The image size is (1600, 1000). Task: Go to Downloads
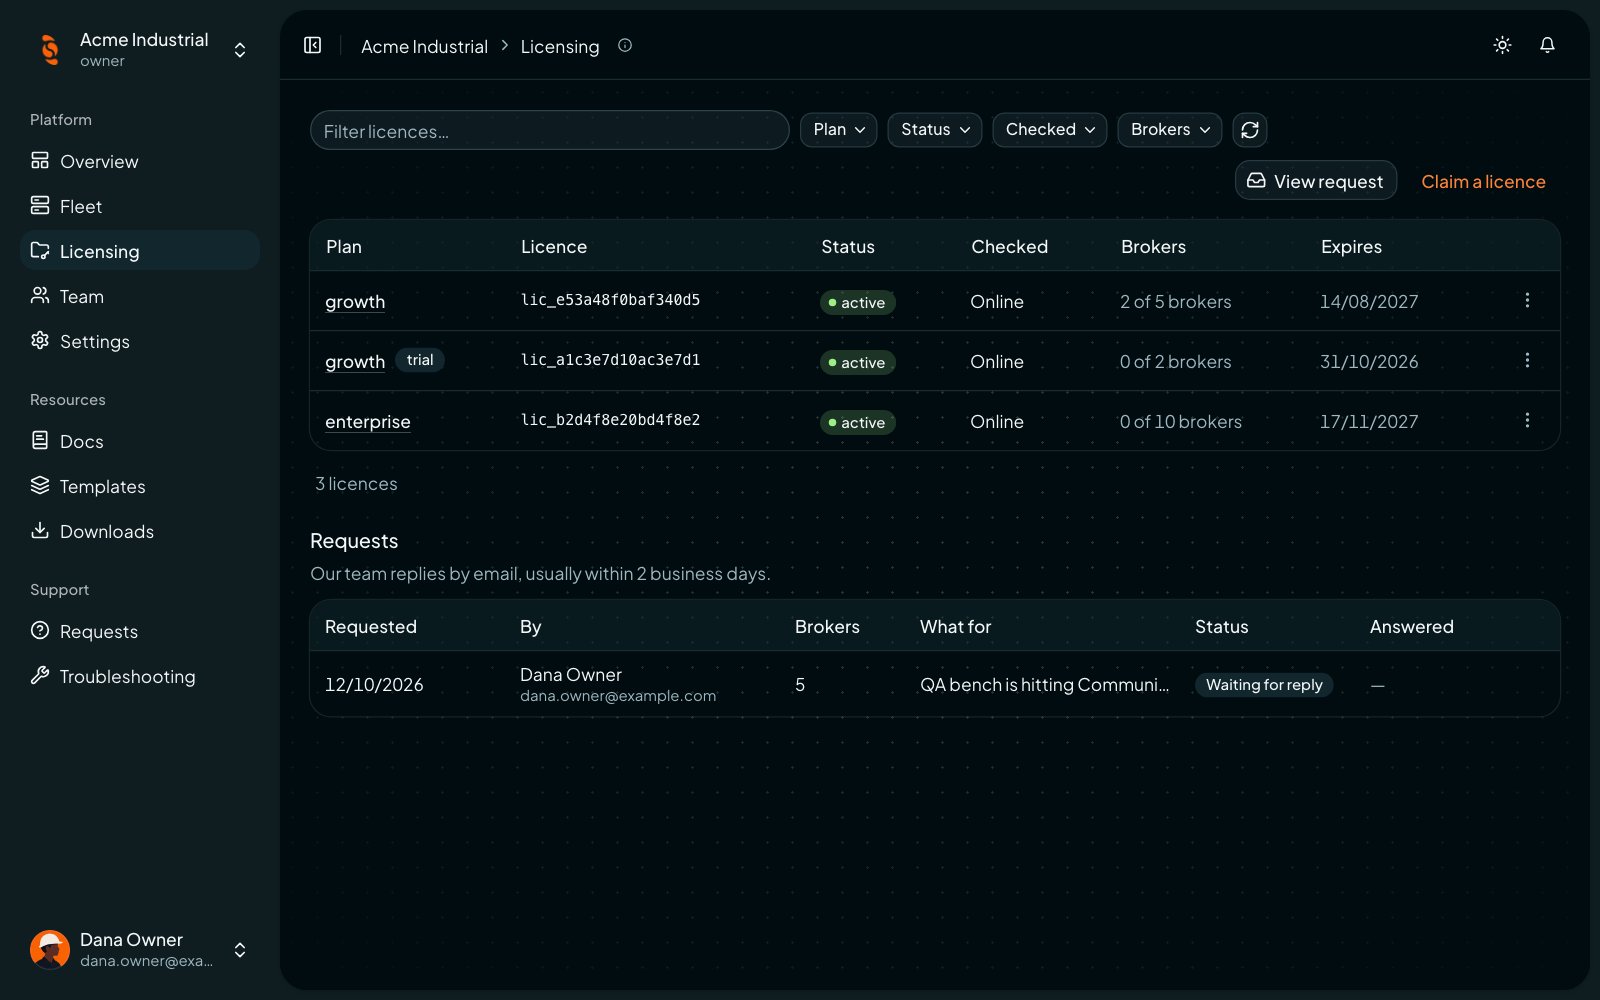[140, 531]
